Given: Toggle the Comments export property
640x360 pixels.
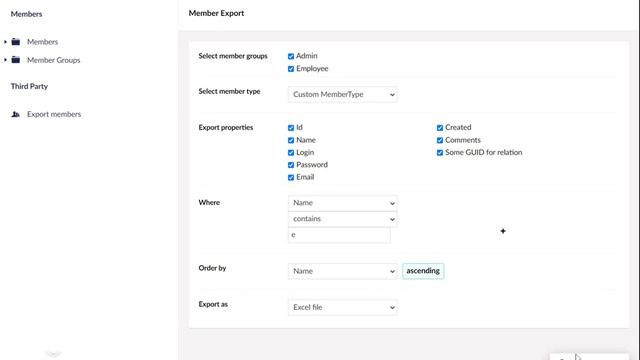Looking at the screenshot, I should point(440,140).
